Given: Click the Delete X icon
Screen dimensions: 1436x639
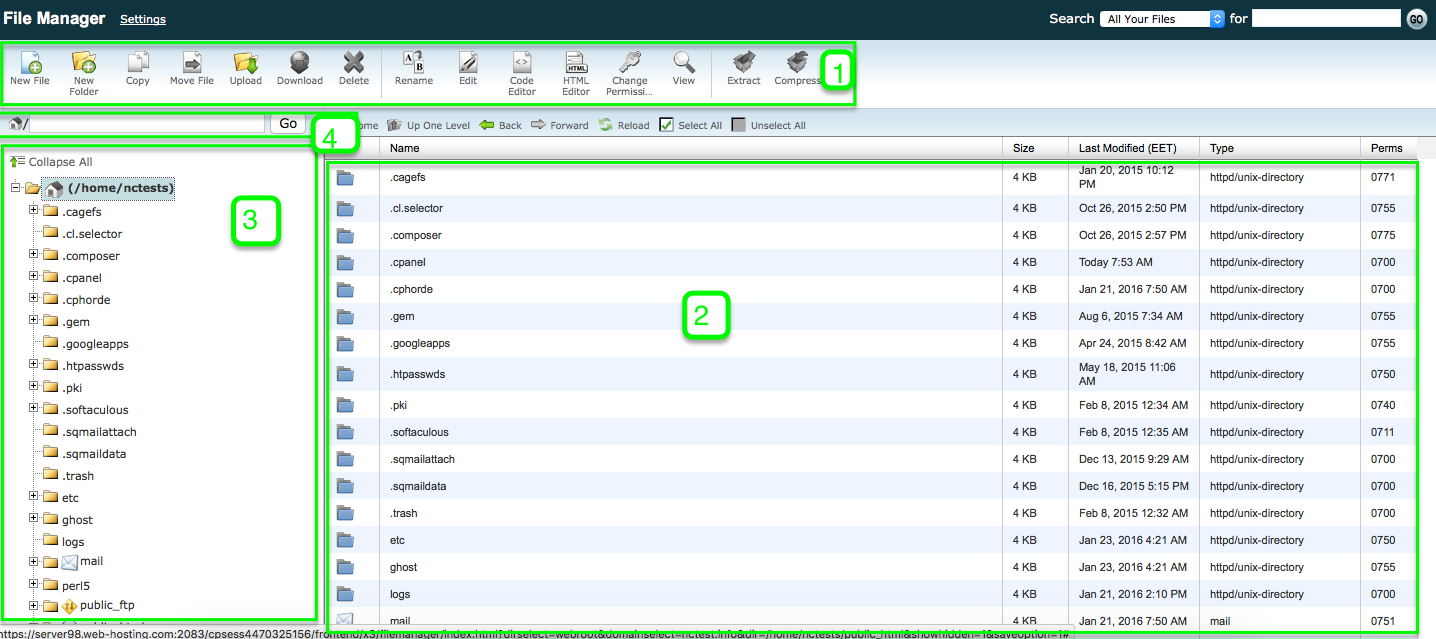Looking at the screenshot, I should click(354, 63).
